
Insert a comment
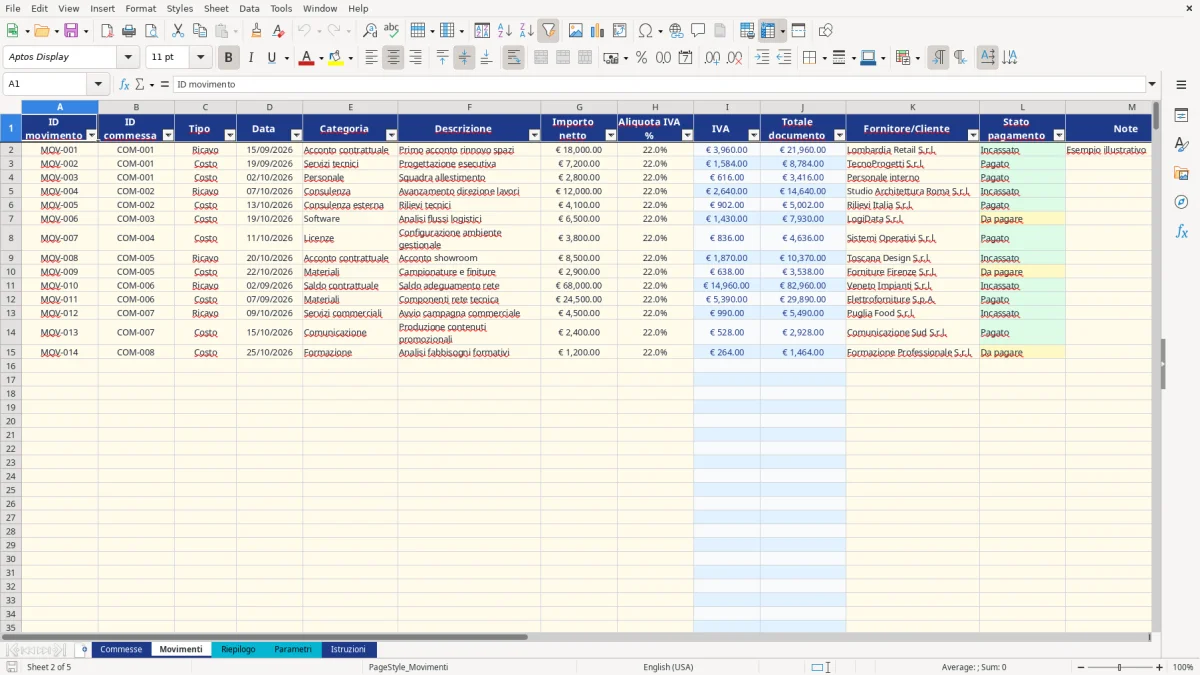point(699,31)
